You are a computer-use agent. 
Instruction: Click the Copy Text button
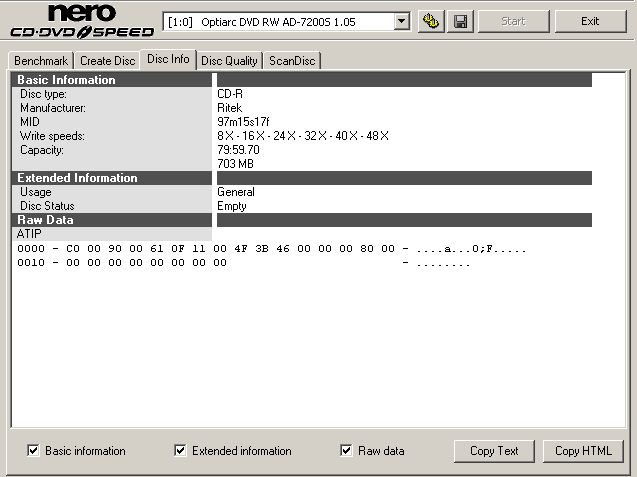[494, 451]
